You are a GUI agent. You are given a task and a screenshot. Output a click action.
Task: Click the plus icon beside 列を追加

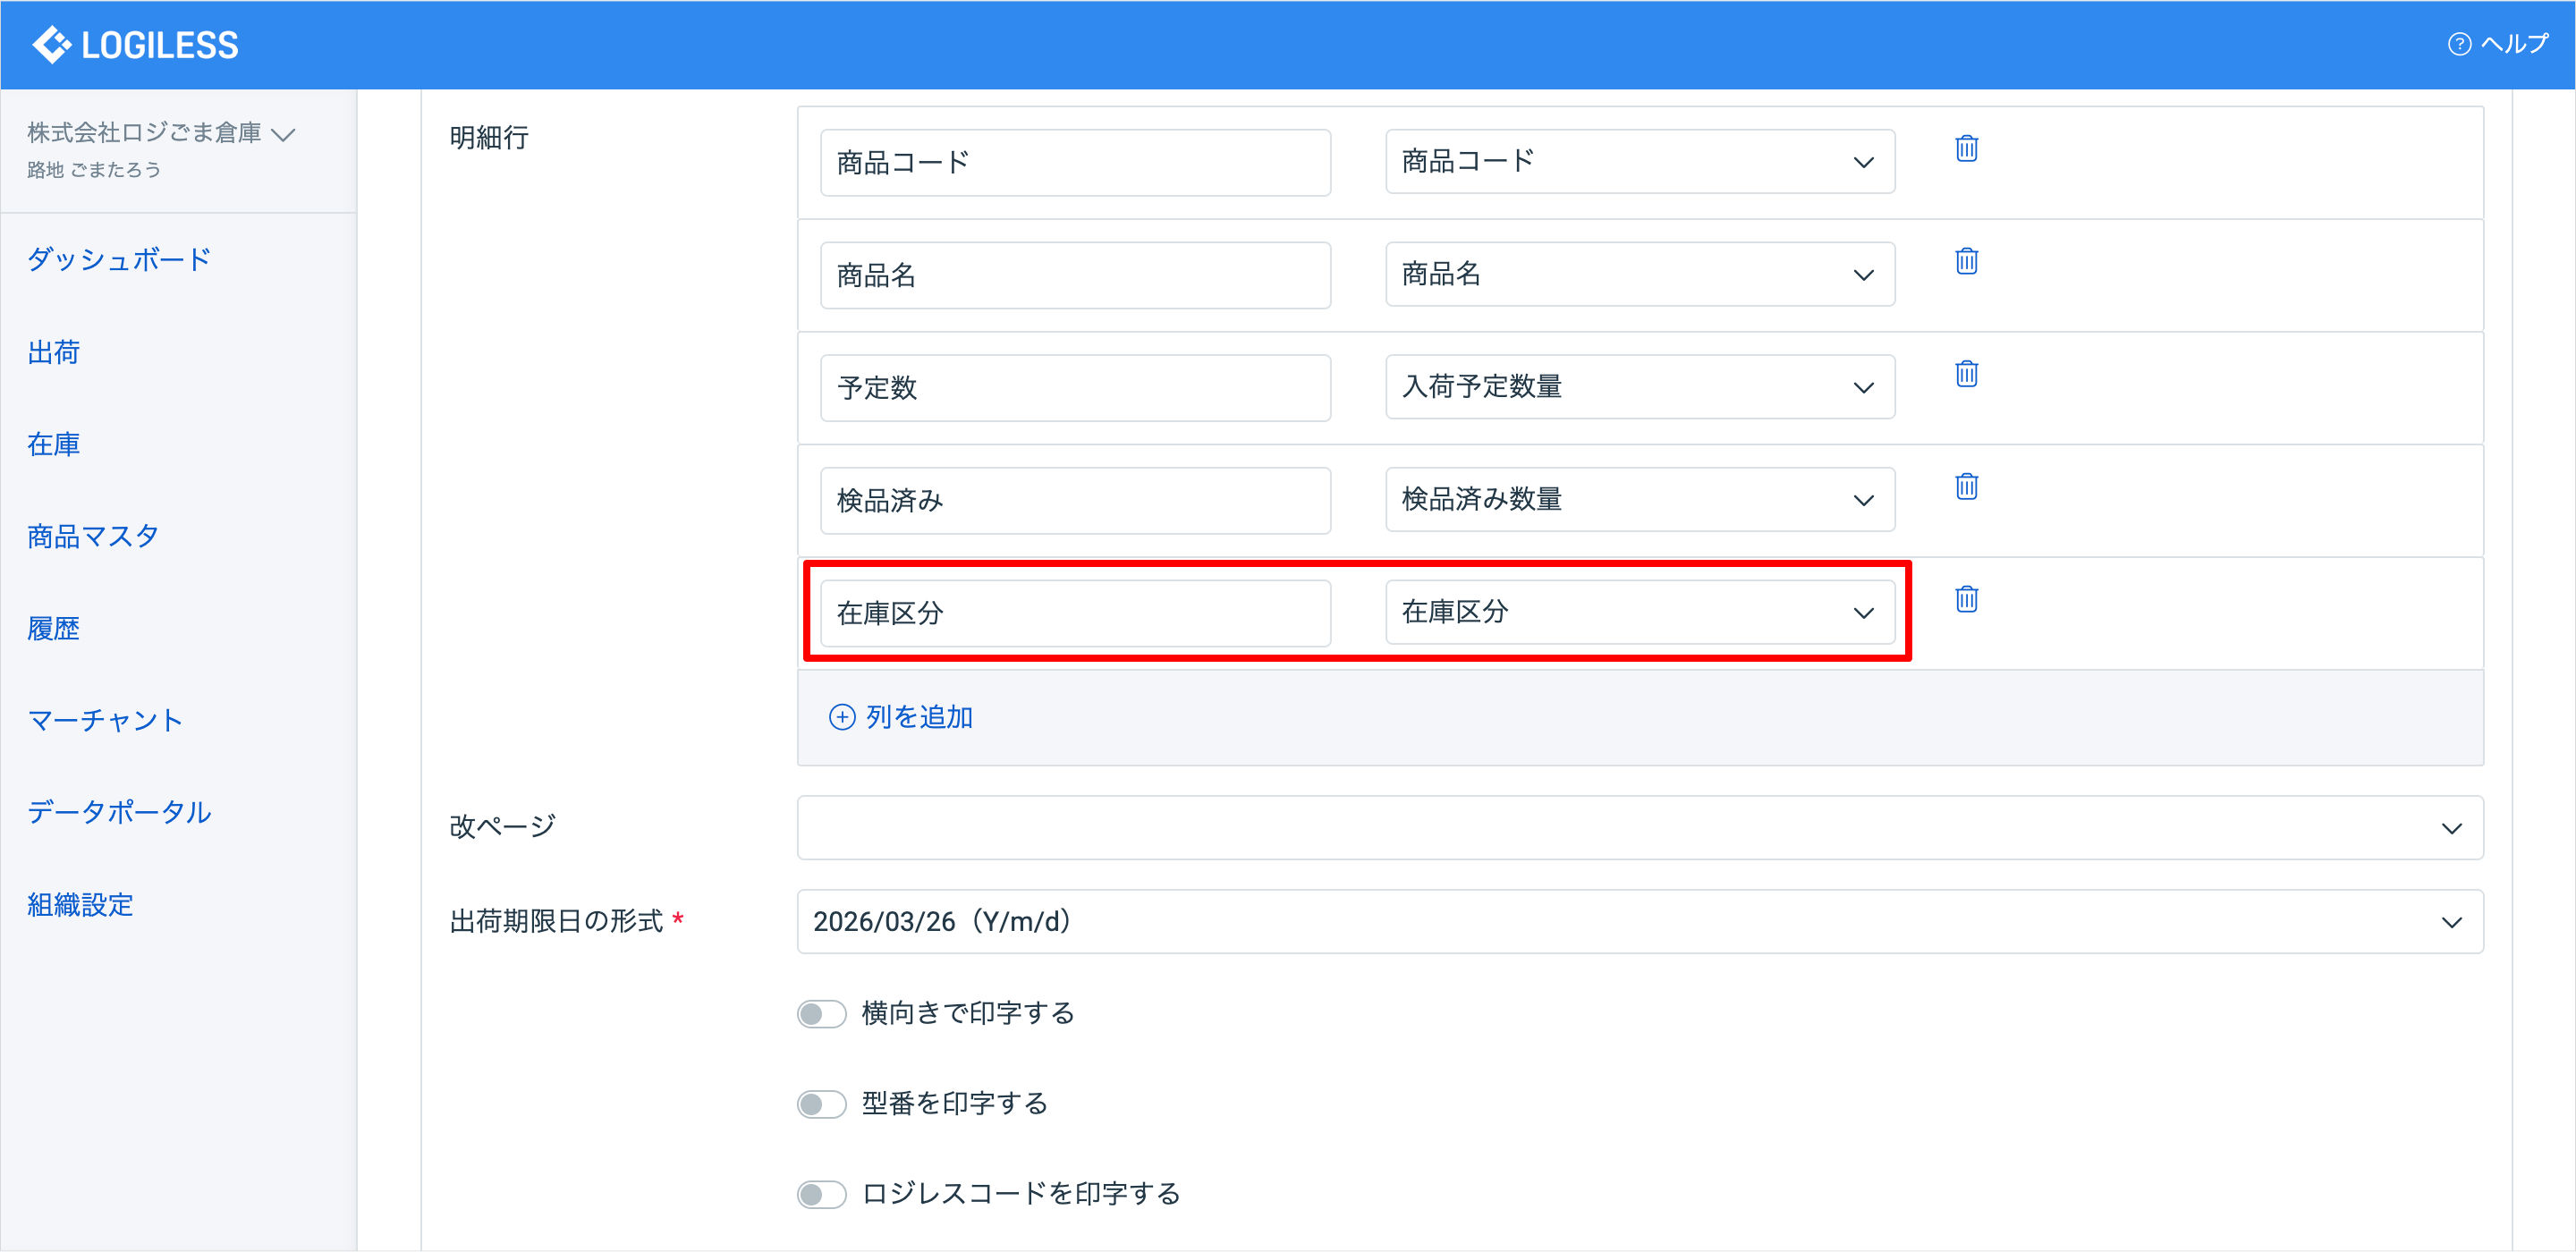pyautogui.click(x=842, y=717)
